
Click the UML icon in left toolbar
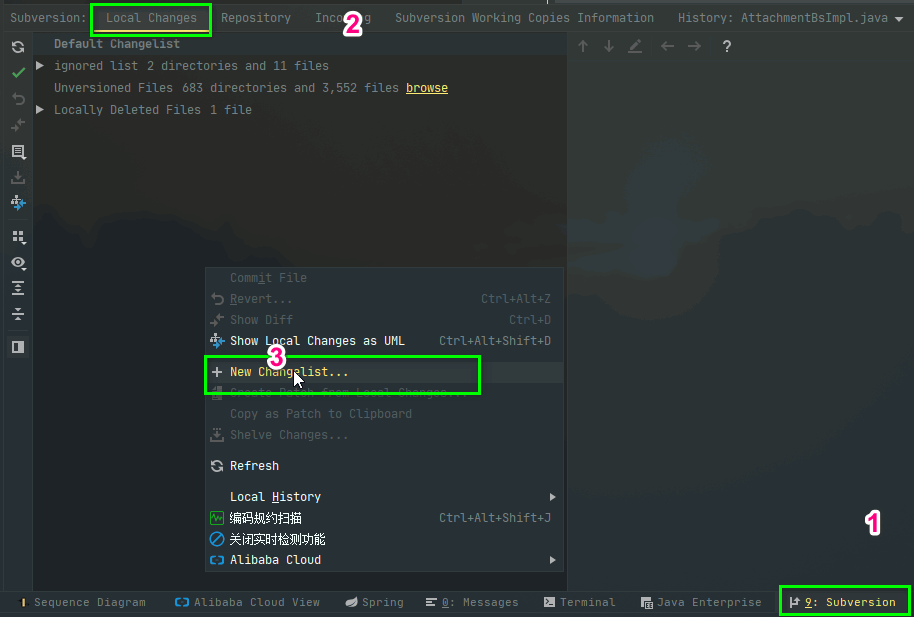click(x=18, y=203)
